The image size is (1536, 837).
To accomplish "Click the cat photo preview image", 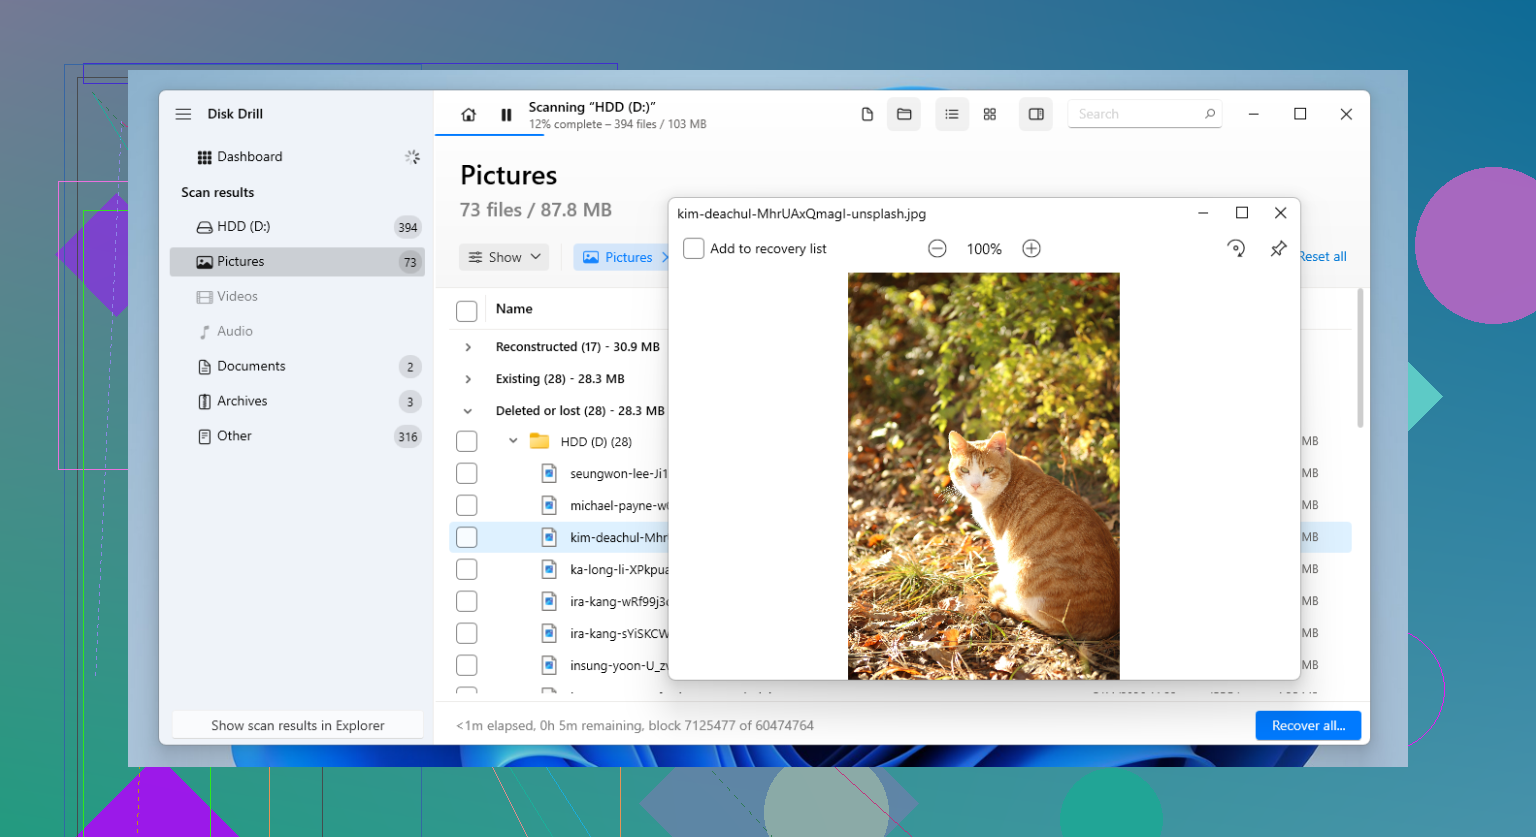I will point(984,476).
